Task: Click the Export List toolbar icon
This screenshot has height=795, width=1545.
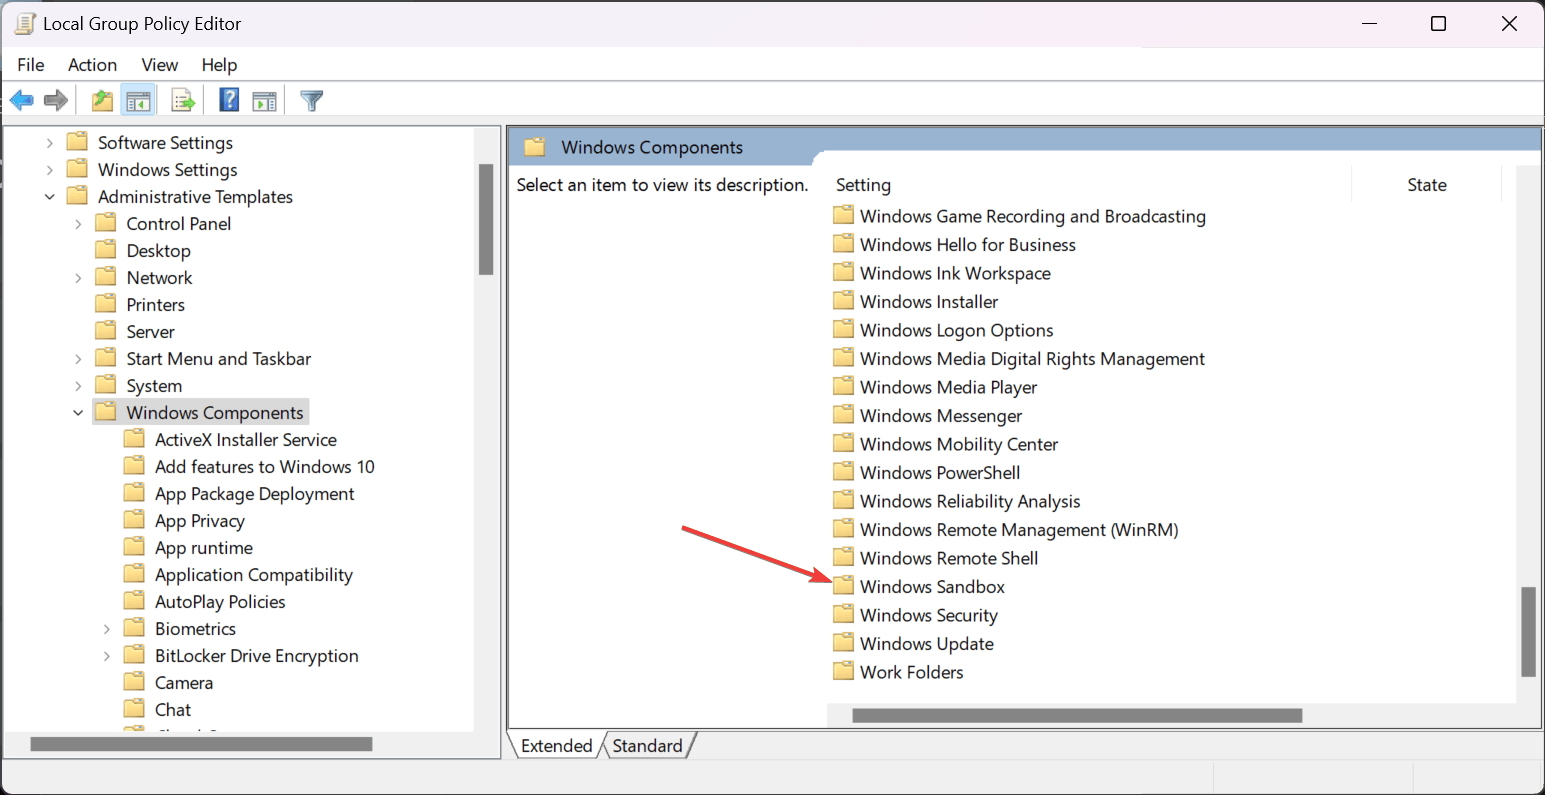Action: coord(182,100)
